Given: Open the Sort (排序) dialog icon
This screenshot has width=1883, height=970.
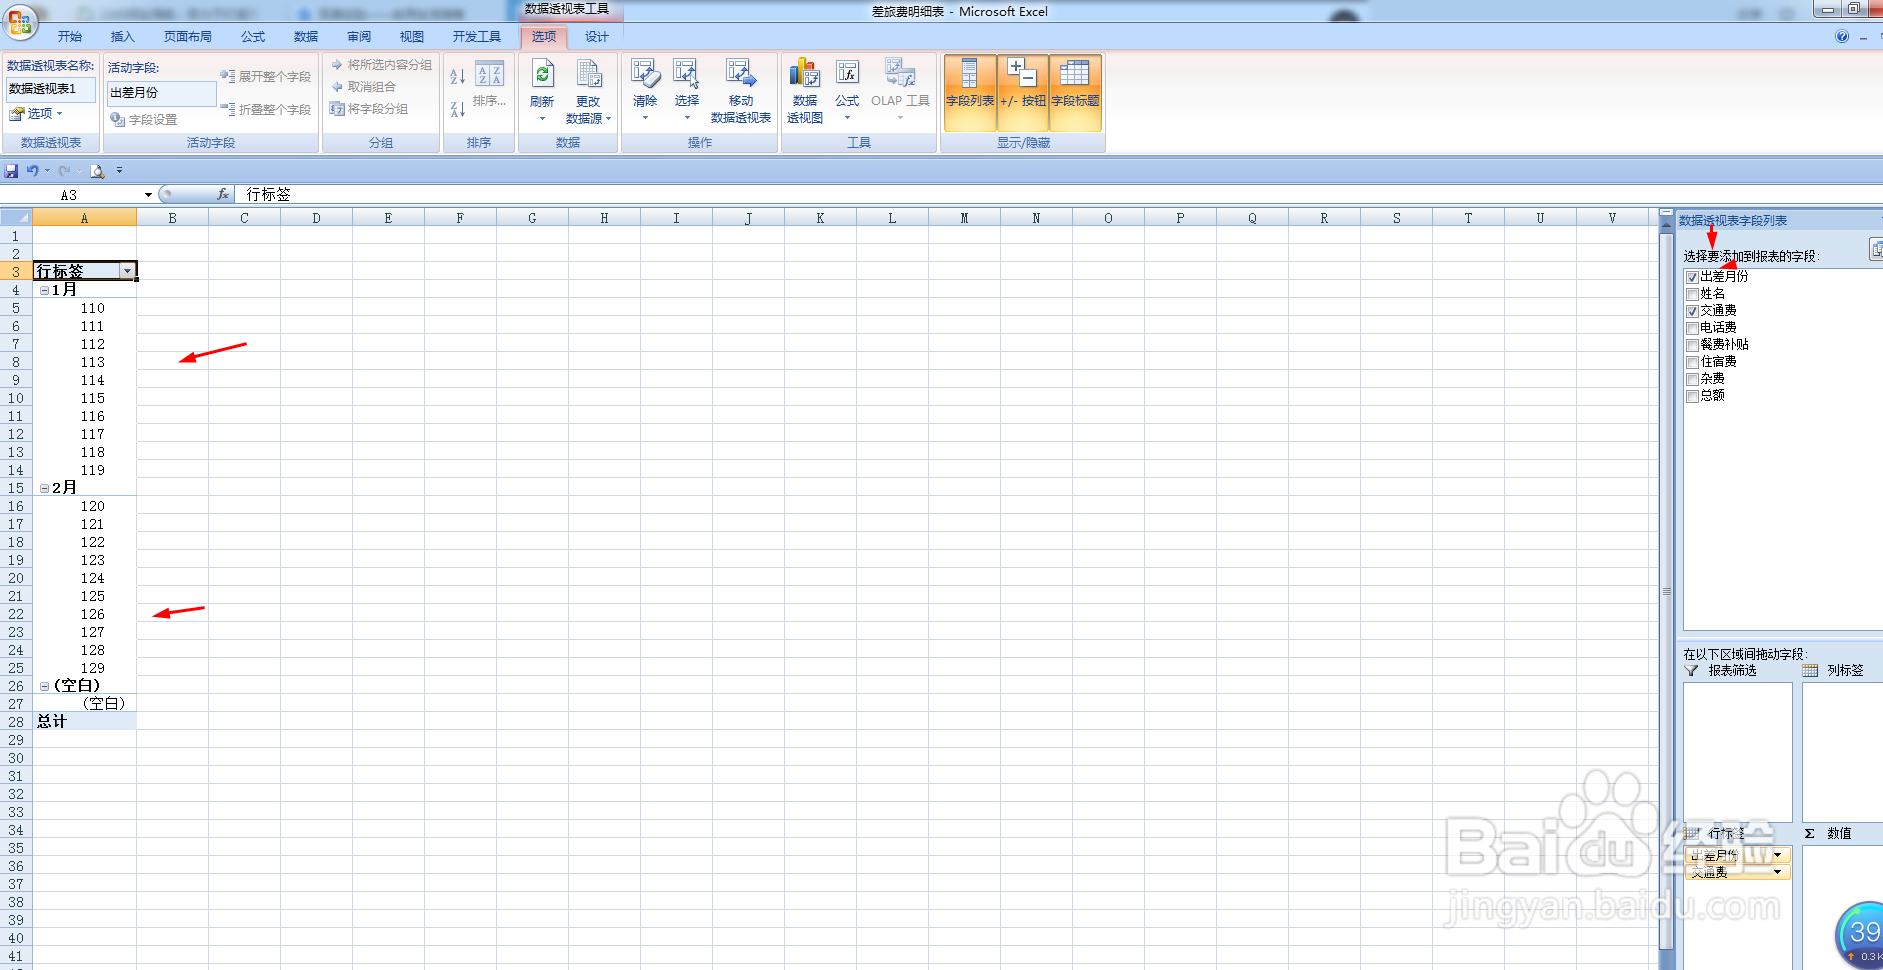Looking at the screenshot, I should pos(489,85).
